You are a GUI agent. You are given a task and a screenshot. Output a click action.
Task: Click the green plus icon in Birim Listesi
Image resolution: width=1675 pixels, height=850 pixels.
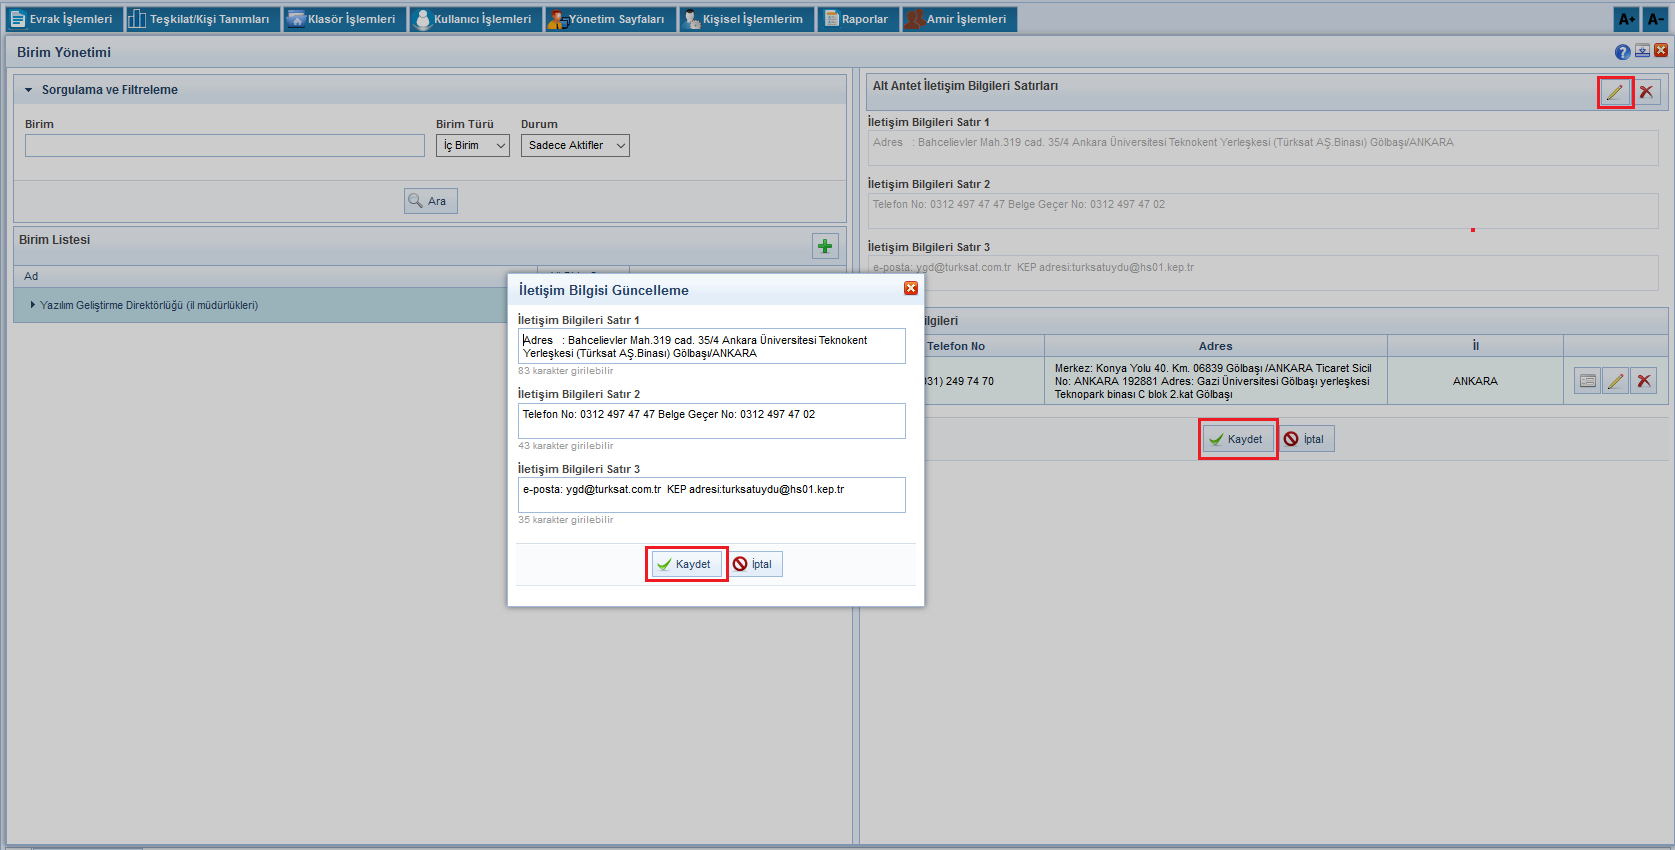(x=825, y=246)
